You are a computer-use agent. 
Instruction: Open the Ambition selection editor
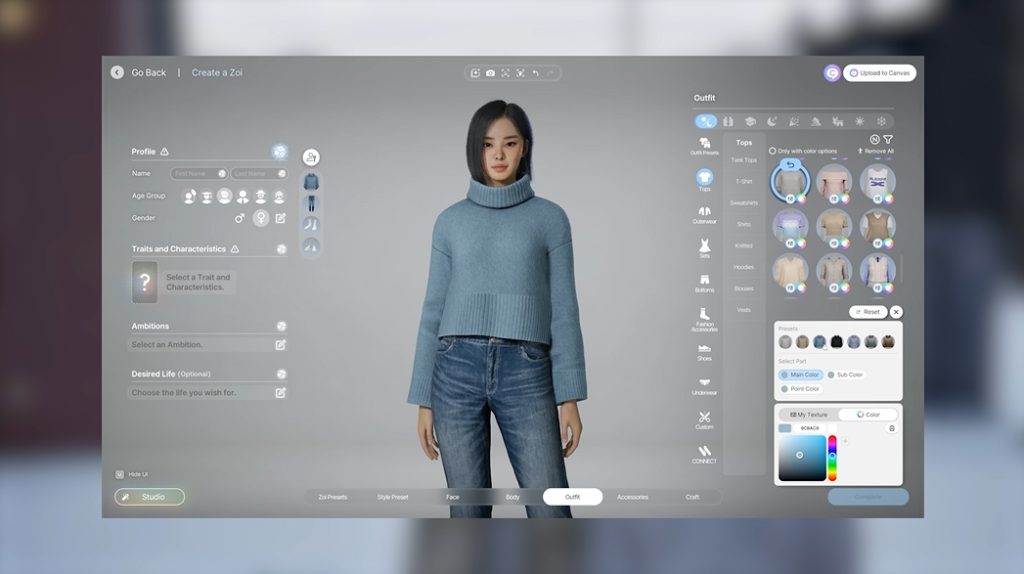point(281,345)
